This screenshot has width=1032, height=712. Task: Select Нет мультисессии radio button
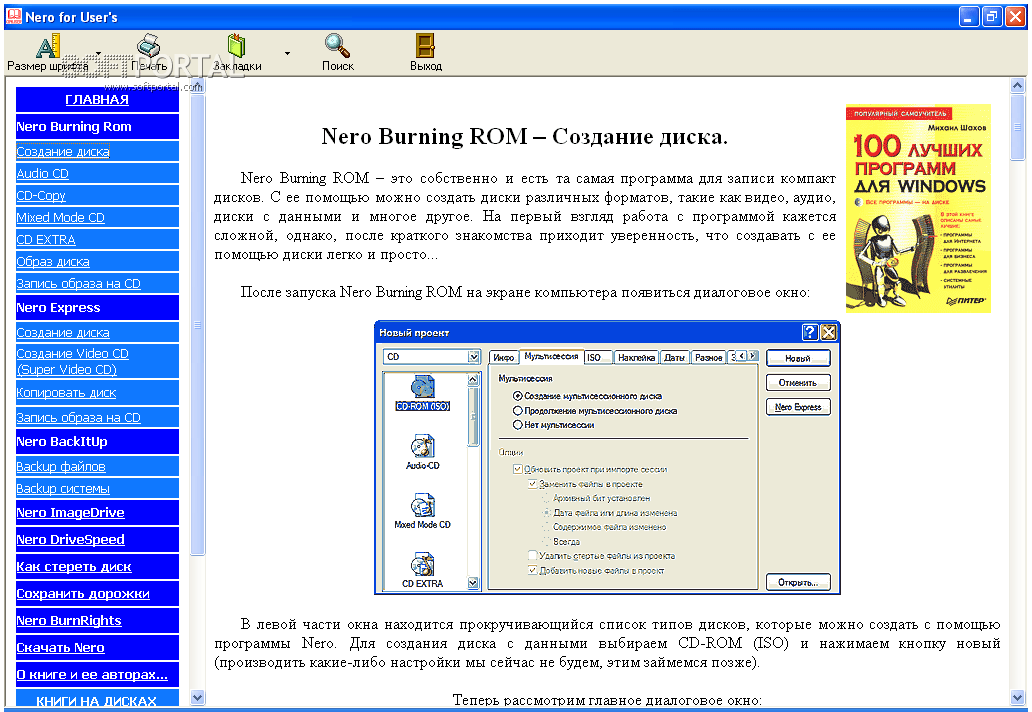click(517, 425)
